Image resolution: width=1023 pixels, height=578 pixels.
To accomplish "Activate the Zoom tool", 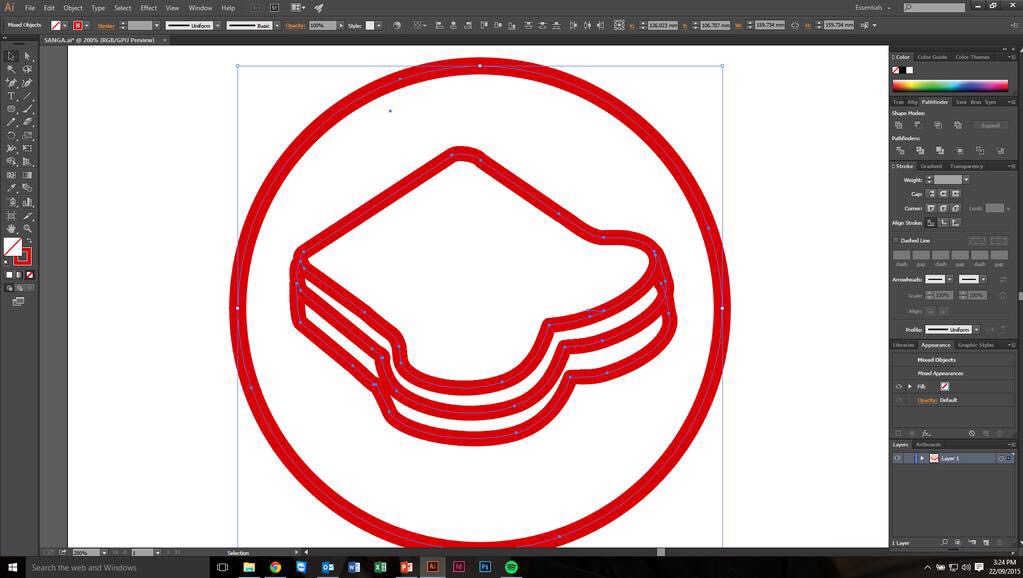I will 28,228.
